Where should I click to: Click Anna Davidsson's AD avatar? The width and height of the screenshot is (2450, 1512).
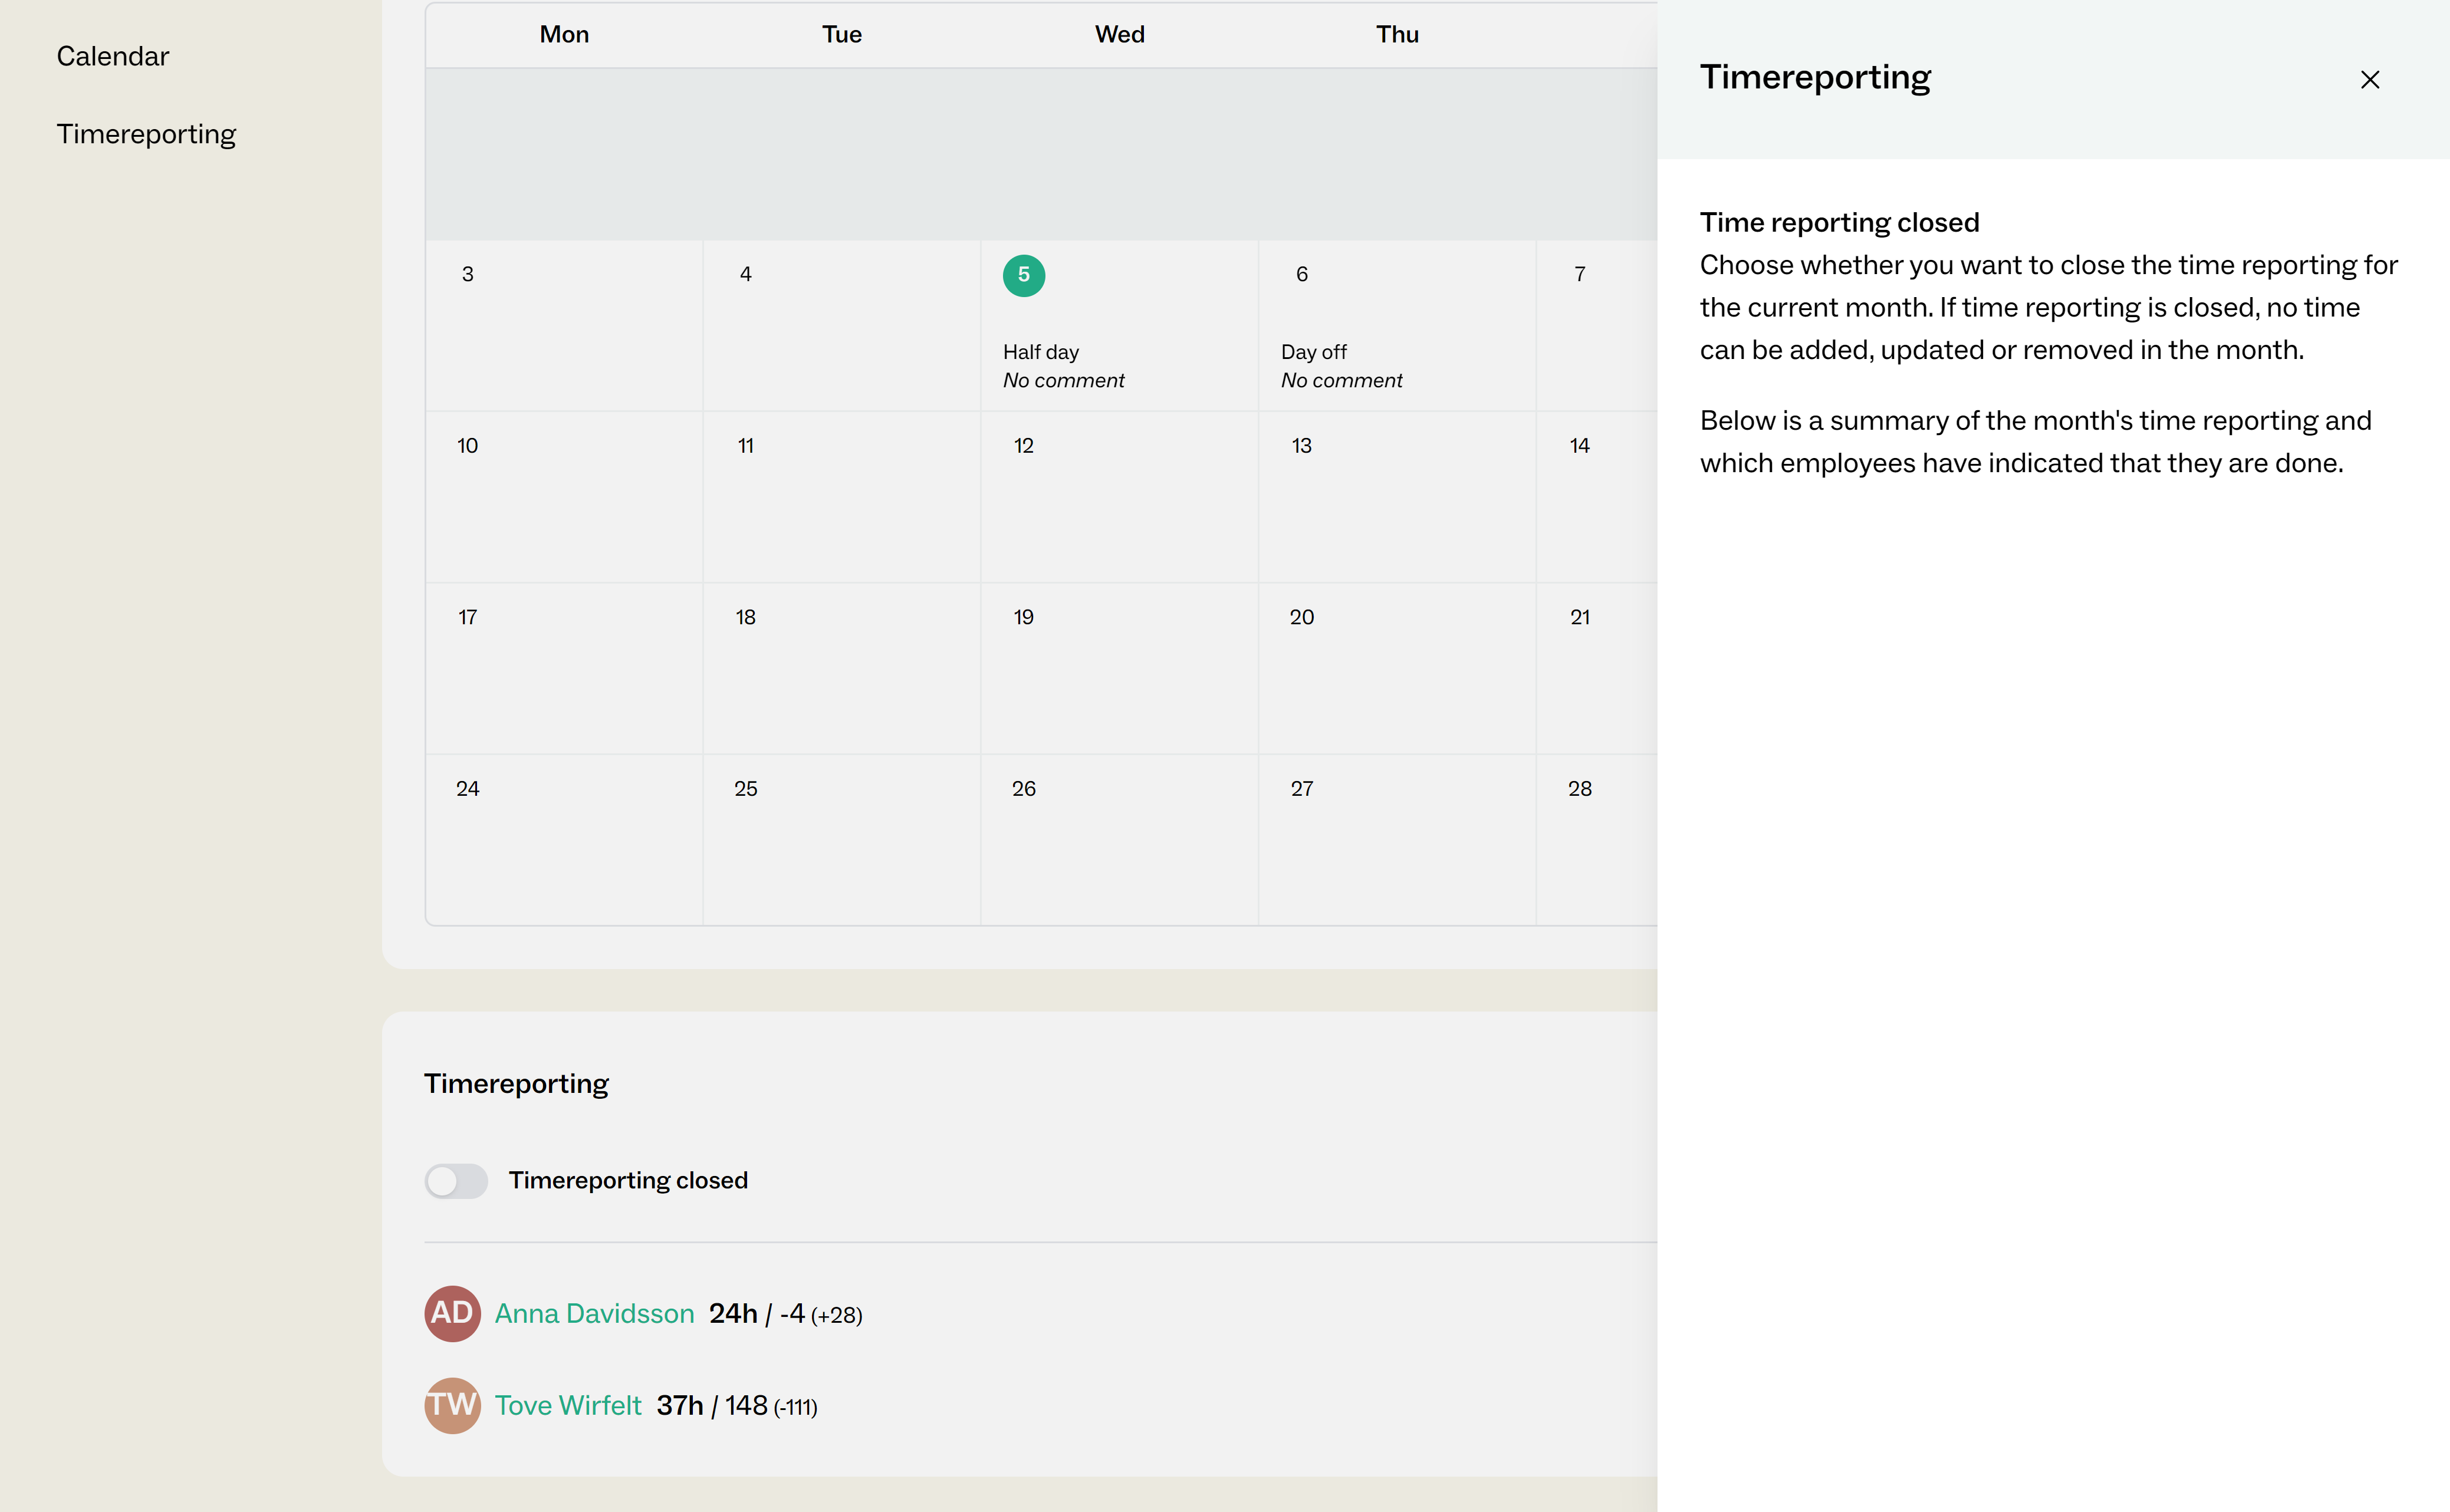tap(452, 1314)
